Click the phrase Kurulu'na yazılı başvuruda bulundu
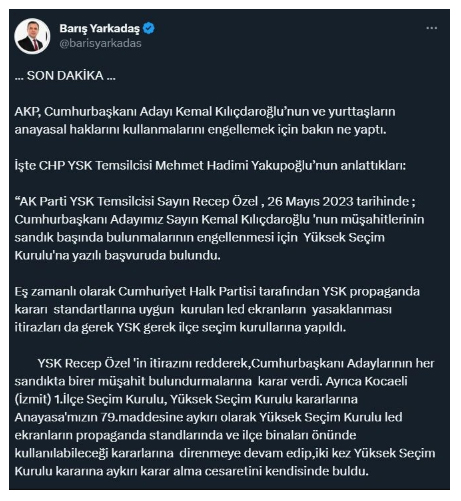Viewport: 461px width, 501px height. 118,256
